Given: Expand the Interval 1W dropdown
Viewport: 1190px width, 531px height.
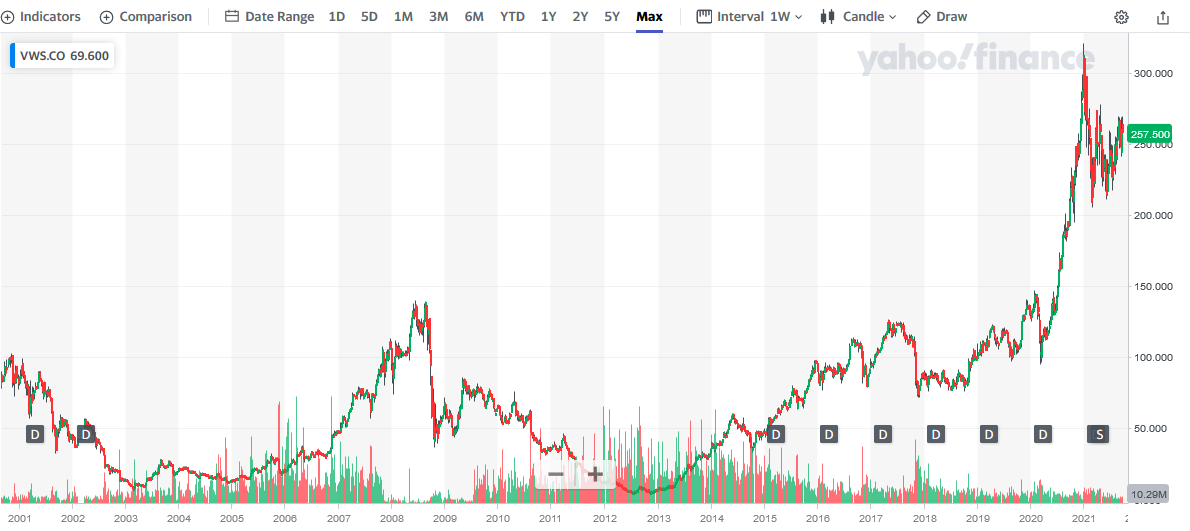Looking at the screenshot, I should tap(749, 17).
